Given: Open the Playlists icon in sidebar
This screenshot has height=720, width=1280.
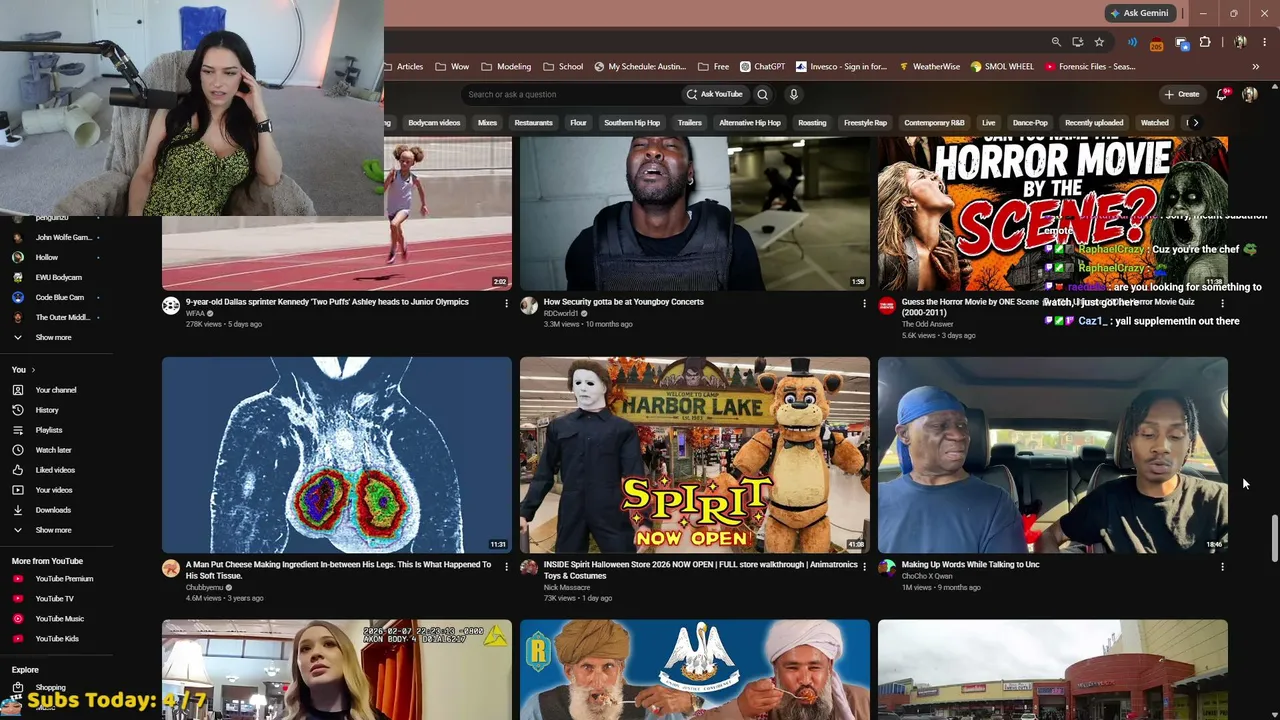Looking at the screenshot, I should click(x=18, y=430).
